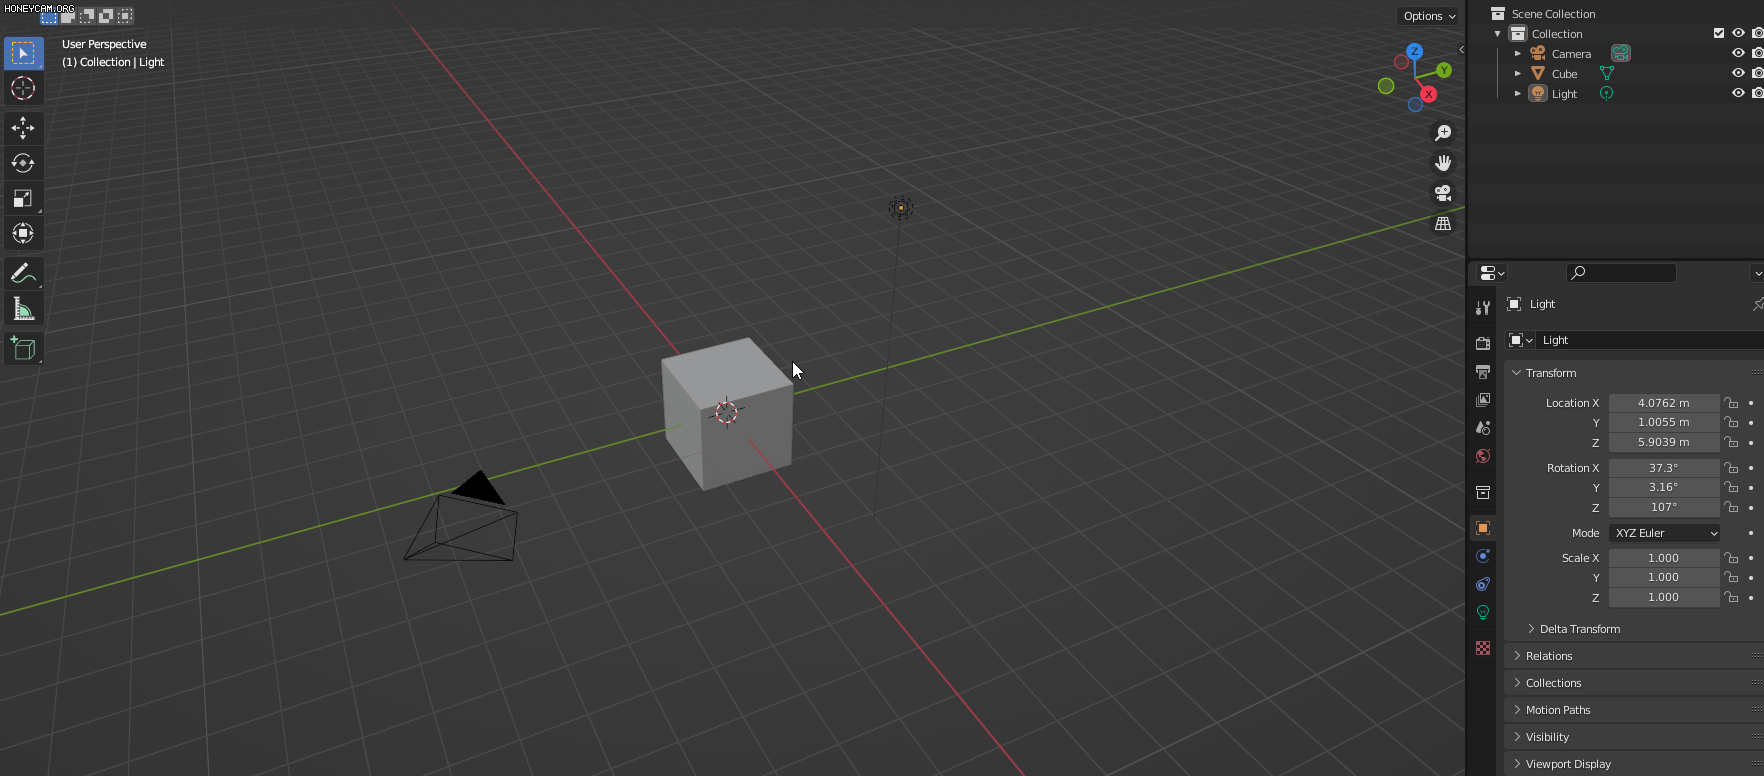Select the Transform tool
The image size is (1764, 776).
pos(23,233)
